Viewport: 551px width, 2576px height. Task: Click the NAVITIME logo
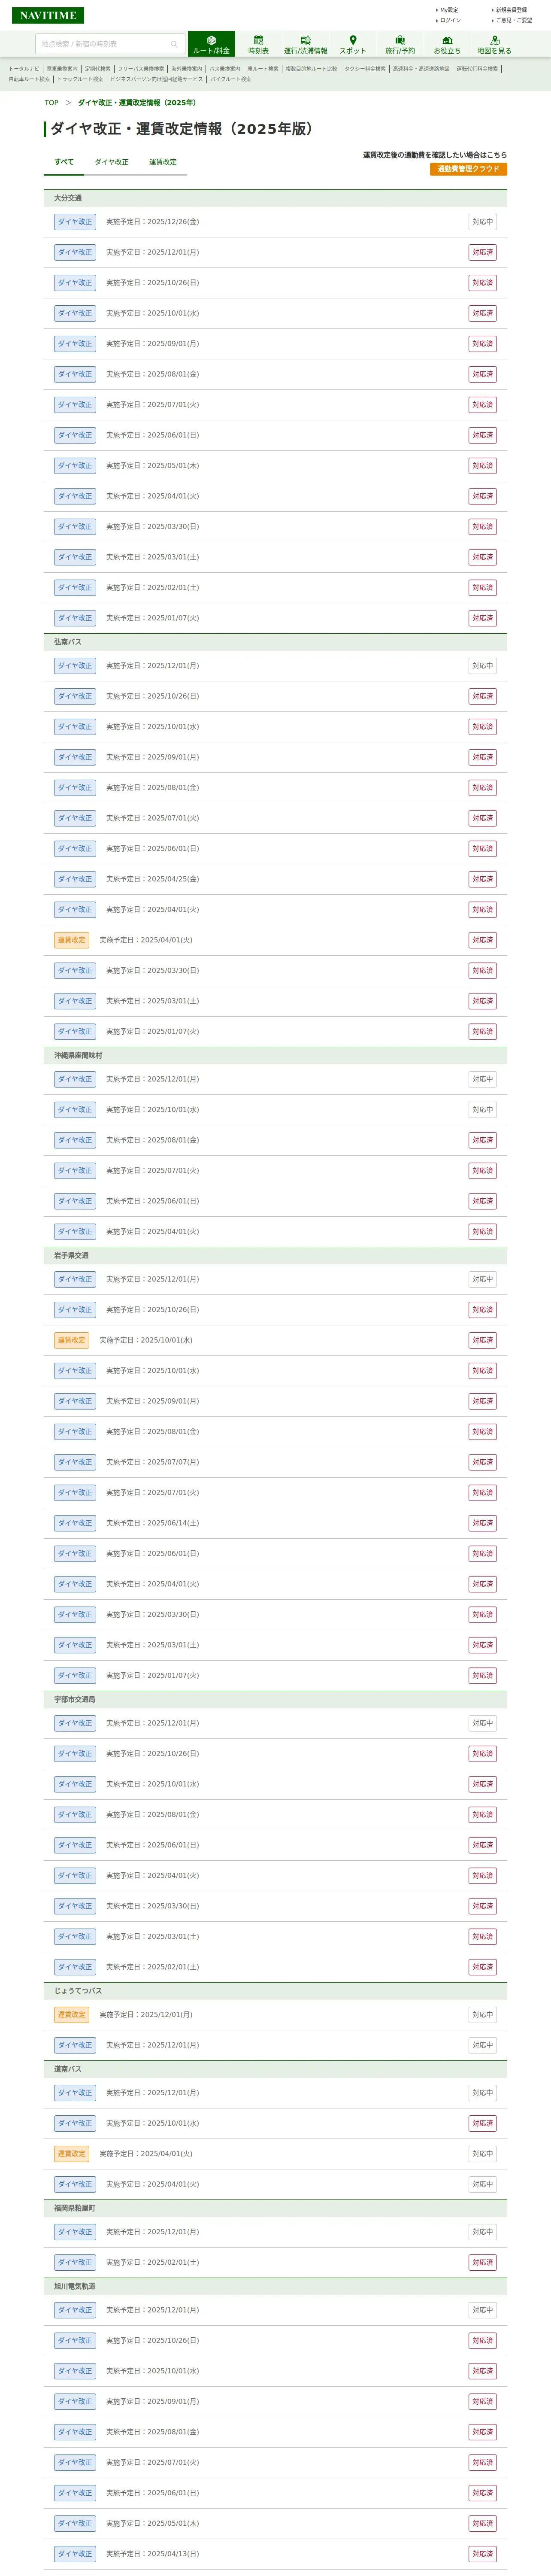(x=48, y=15)
